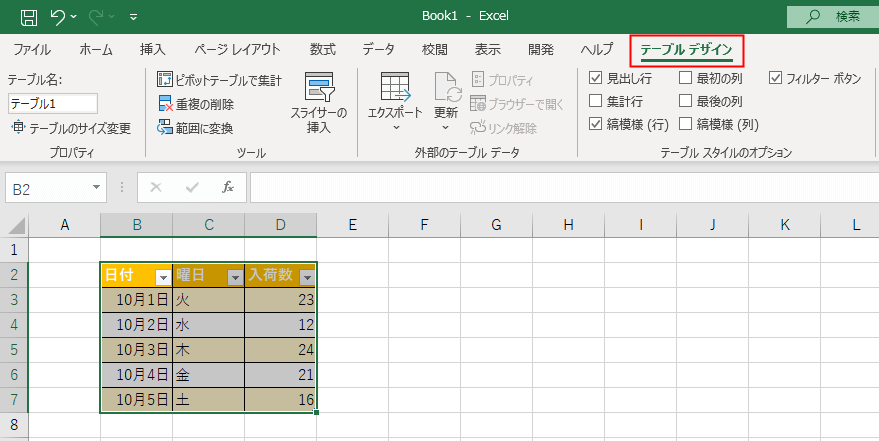Click the テーブル名 input field
Viewport: 879px width, 441px height.
coord(52,103)
